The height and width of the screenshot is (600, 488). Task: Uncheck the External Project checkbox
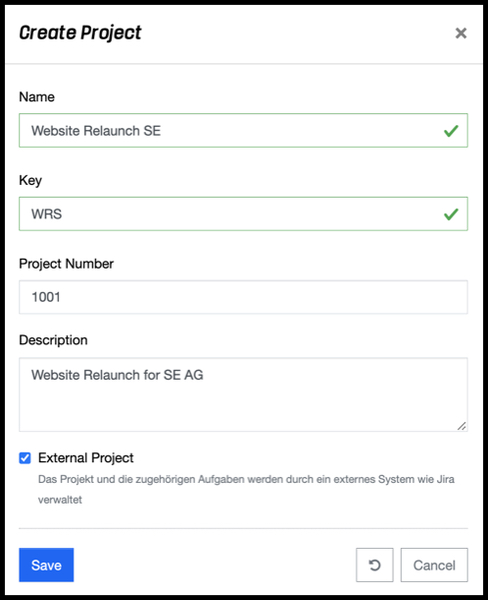[x=25, y=458]
